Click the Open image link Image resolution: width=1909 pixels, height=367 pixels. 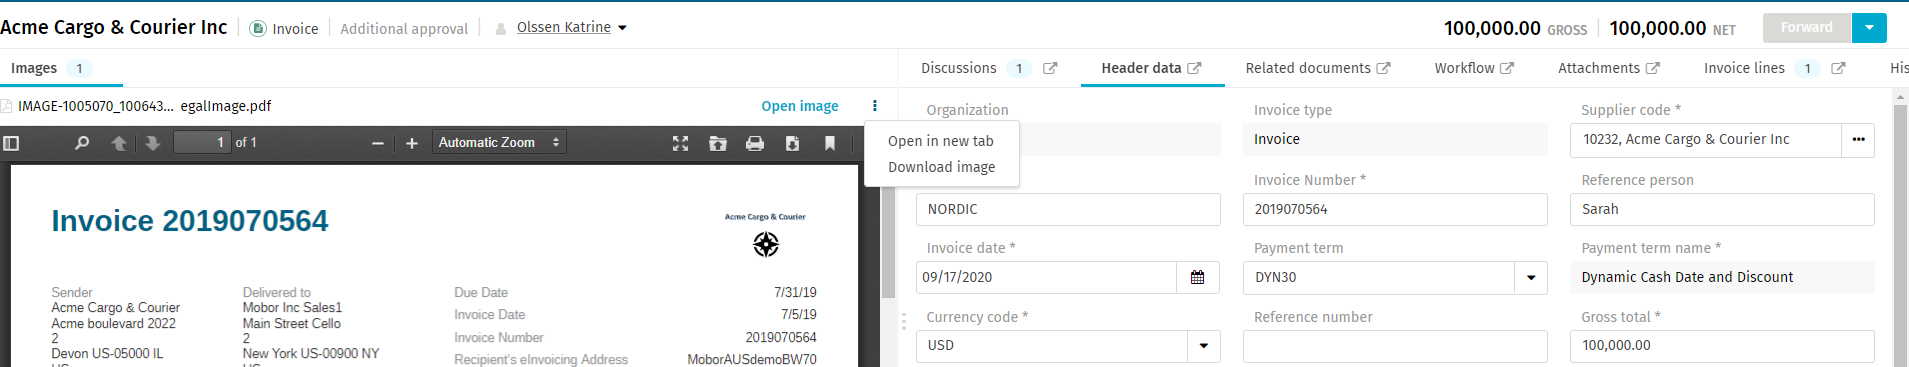click(x=800, y=106)
